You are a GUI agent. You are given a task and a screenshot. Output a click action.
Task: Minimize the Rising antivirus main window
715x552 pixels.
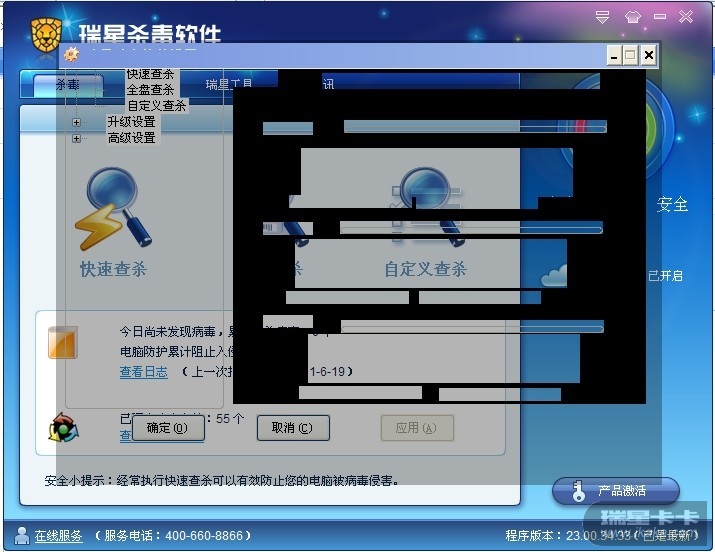pos(659,17)
